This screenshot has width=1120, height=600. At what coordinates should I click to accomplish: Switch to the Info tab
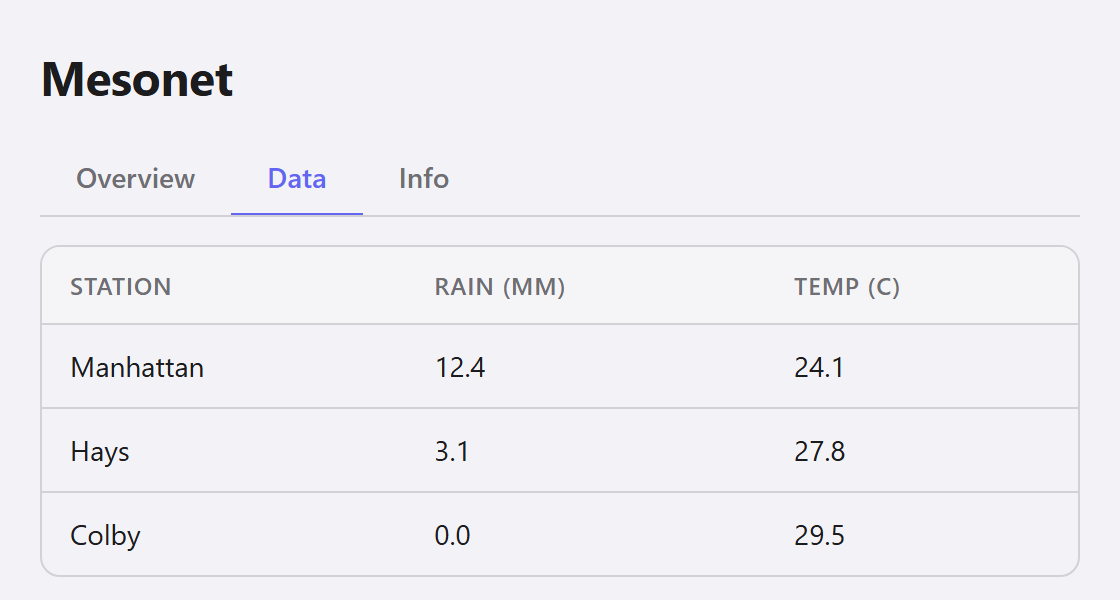click(x=424, y=179)
